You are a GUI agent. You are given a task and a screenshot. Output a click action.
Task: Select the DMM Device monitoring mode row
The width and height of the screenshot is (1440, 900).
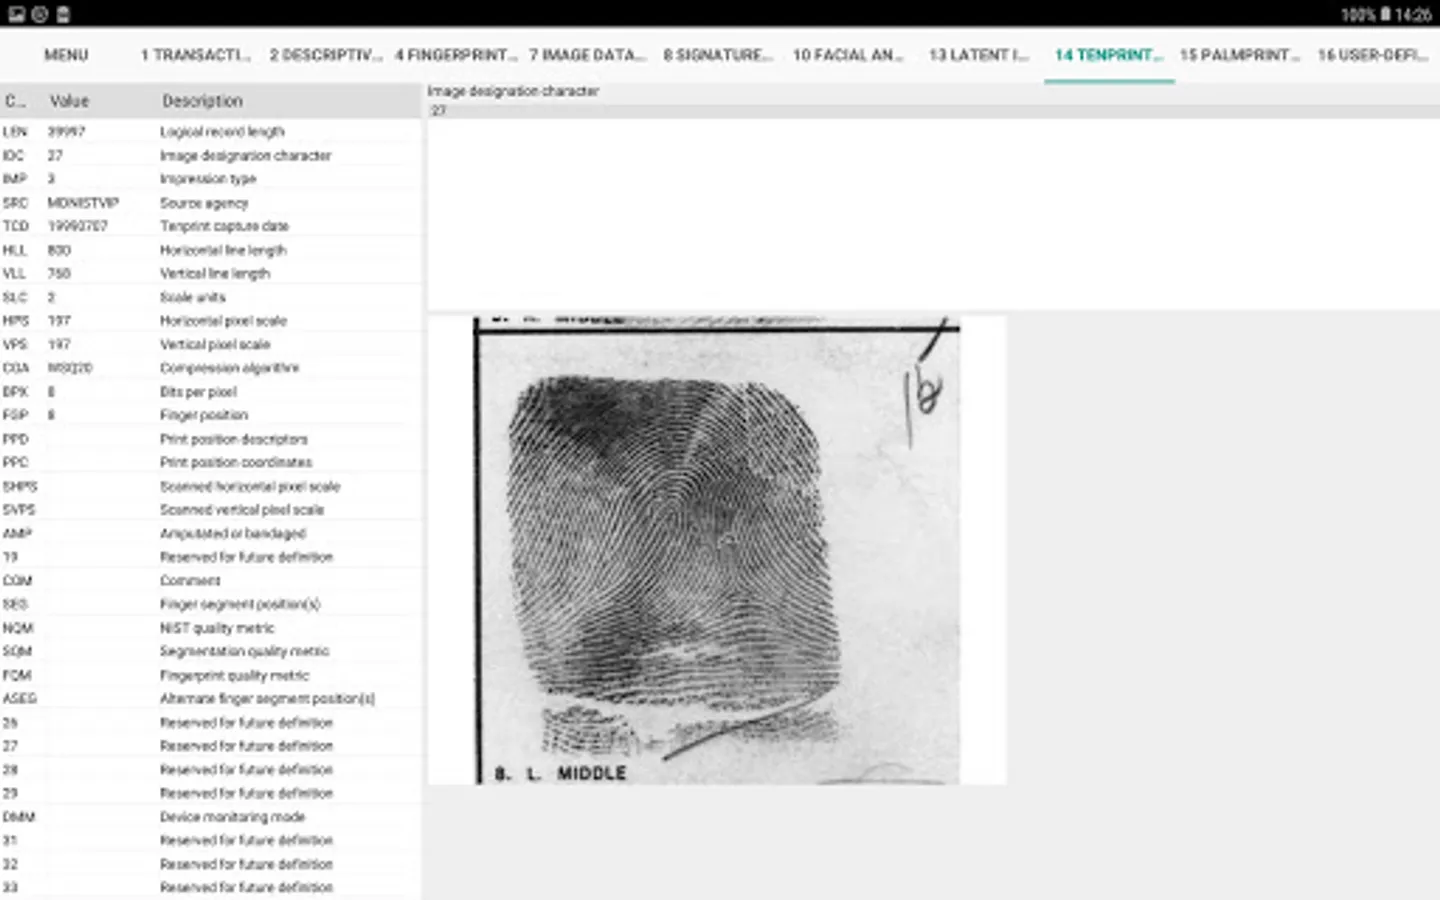point(210,817)
